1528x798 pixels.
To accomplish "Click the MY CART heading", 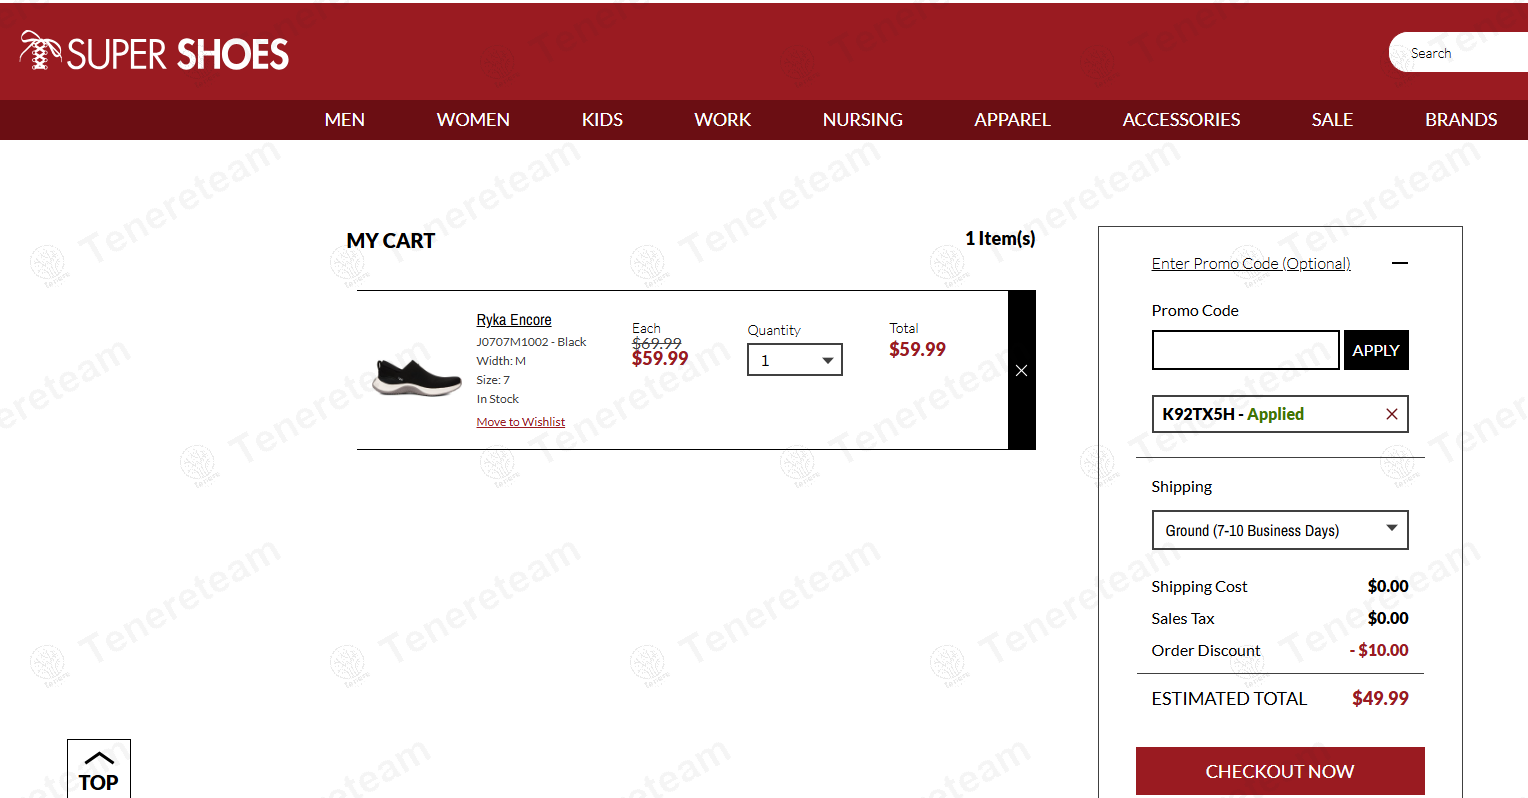I will (391, 241).
